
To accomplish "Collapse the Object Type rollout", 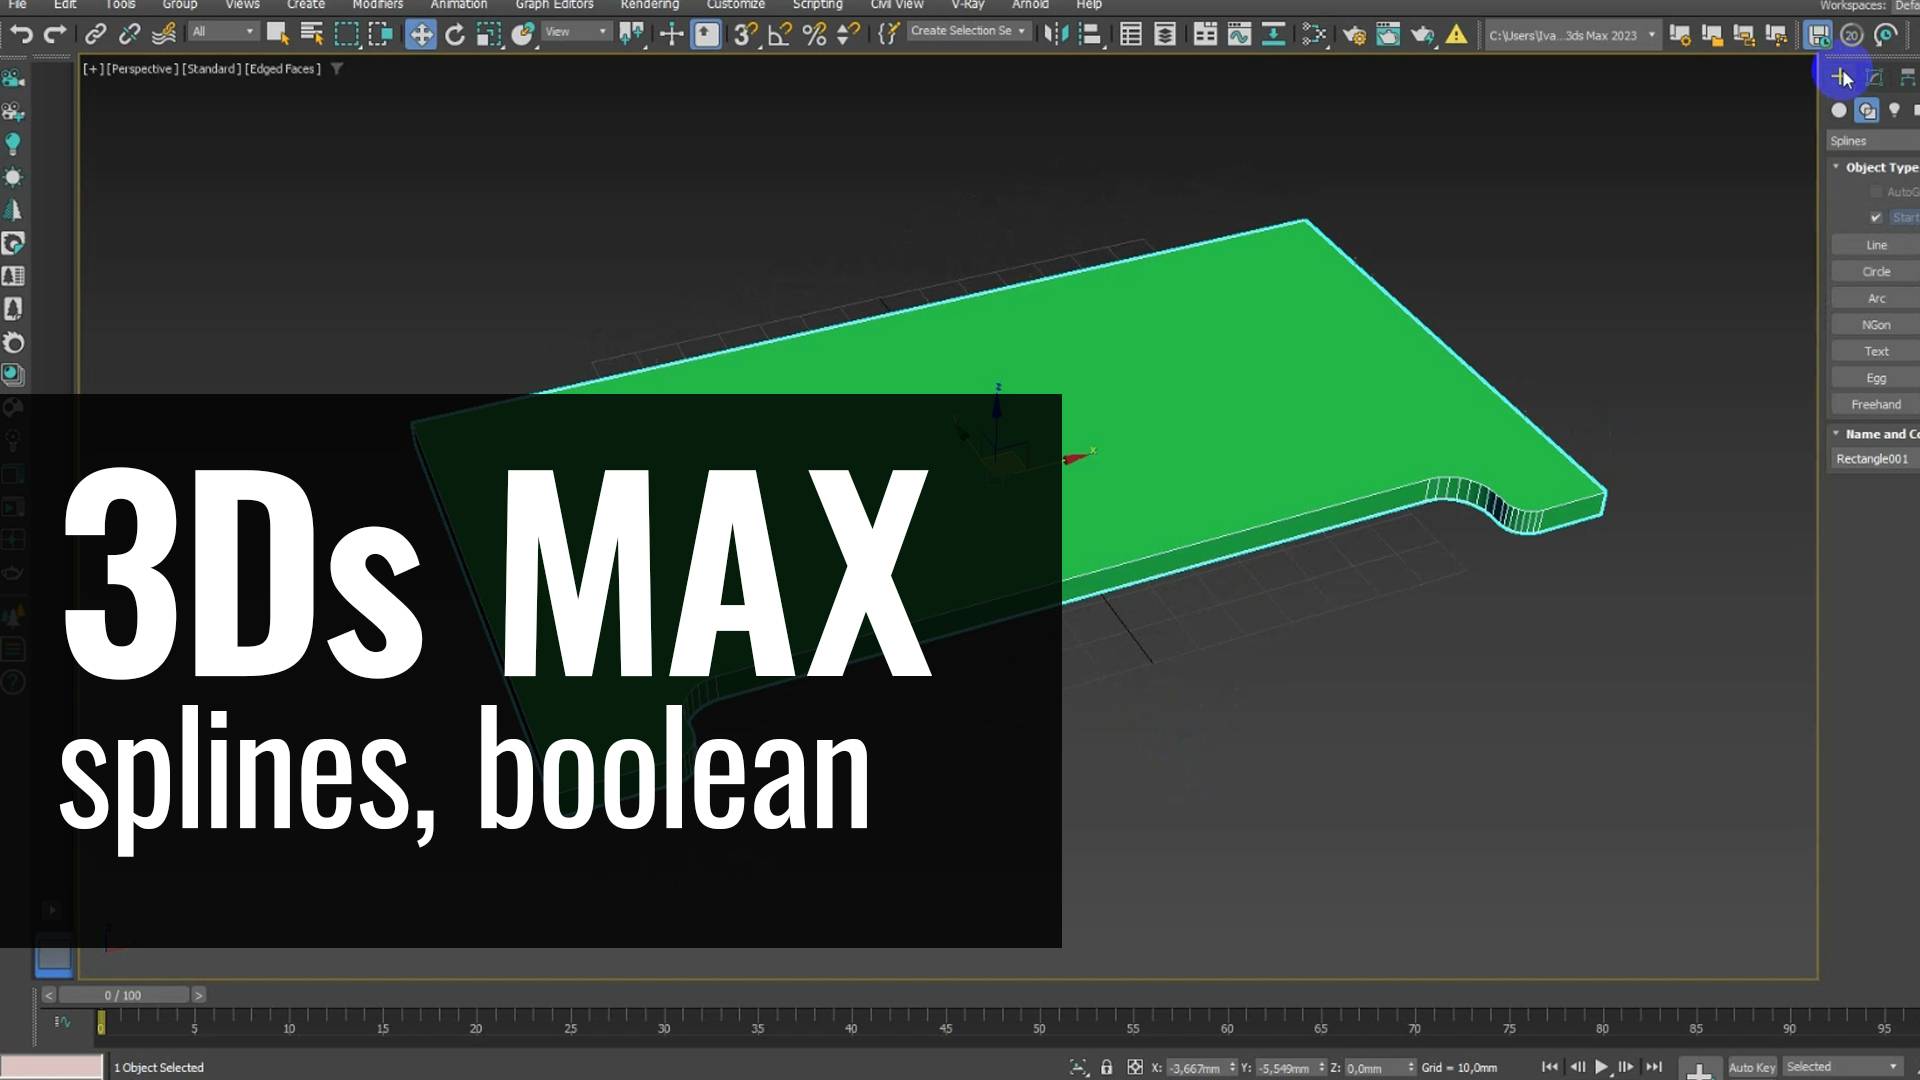I will coord(1836,166).
